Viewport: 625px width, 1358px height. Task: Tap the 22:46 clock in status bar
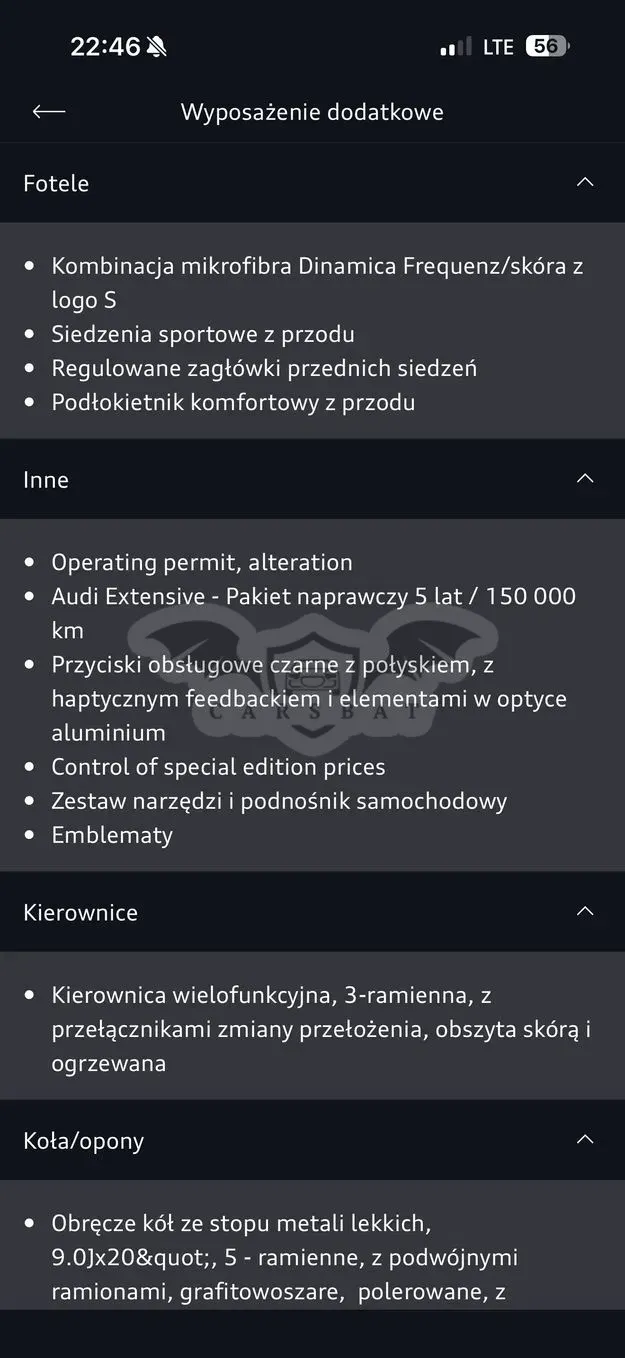click(105, 46)
